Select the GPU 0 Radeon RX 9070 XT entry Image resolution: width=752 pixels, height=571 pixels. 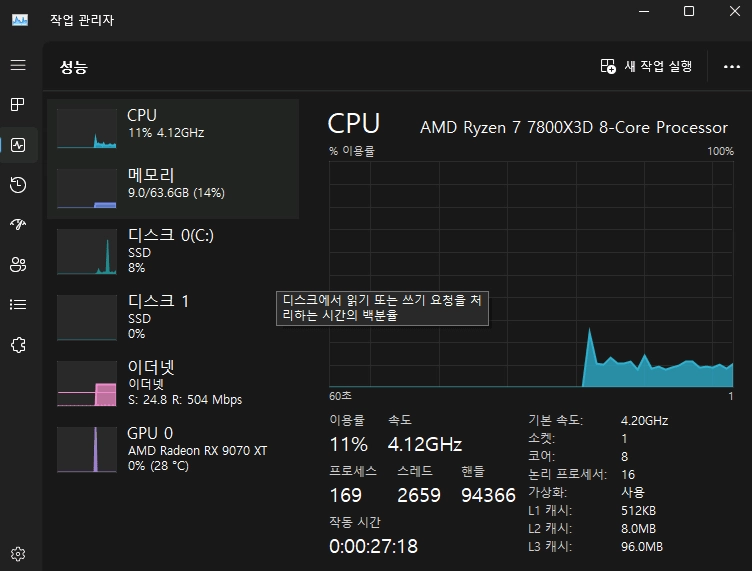[x=173, y=450]
